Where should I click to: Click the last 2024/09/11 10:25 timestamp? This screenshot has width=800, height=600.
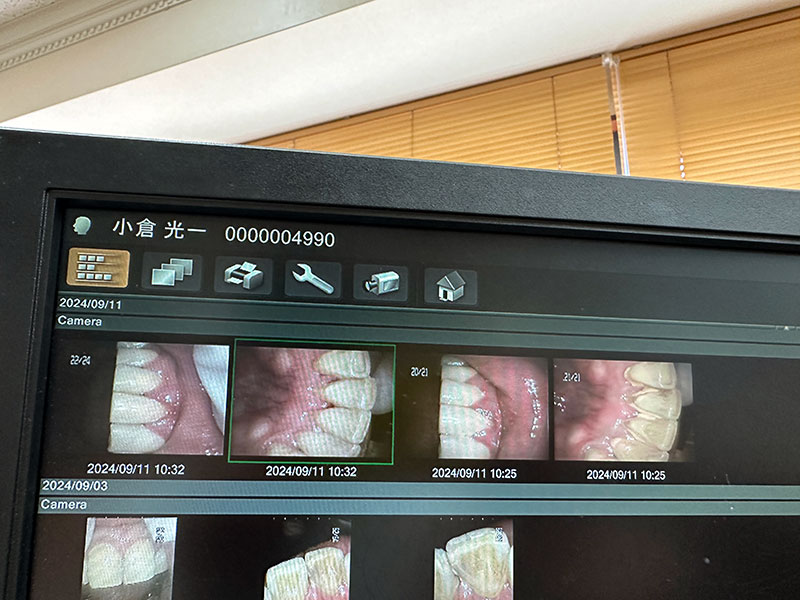click(626, 475)
